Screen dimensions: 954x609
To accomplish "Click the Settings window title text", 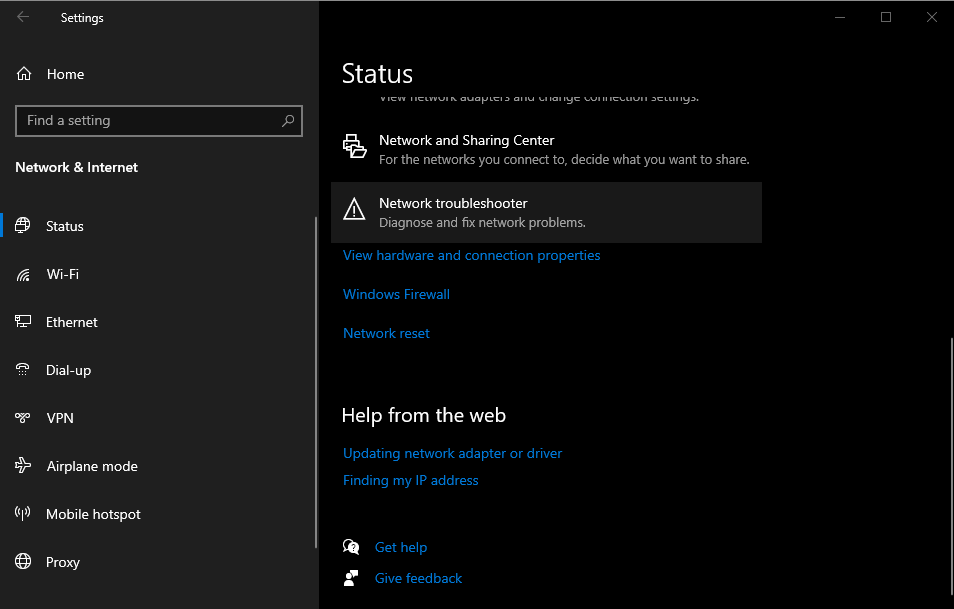I will pos(82,18).
